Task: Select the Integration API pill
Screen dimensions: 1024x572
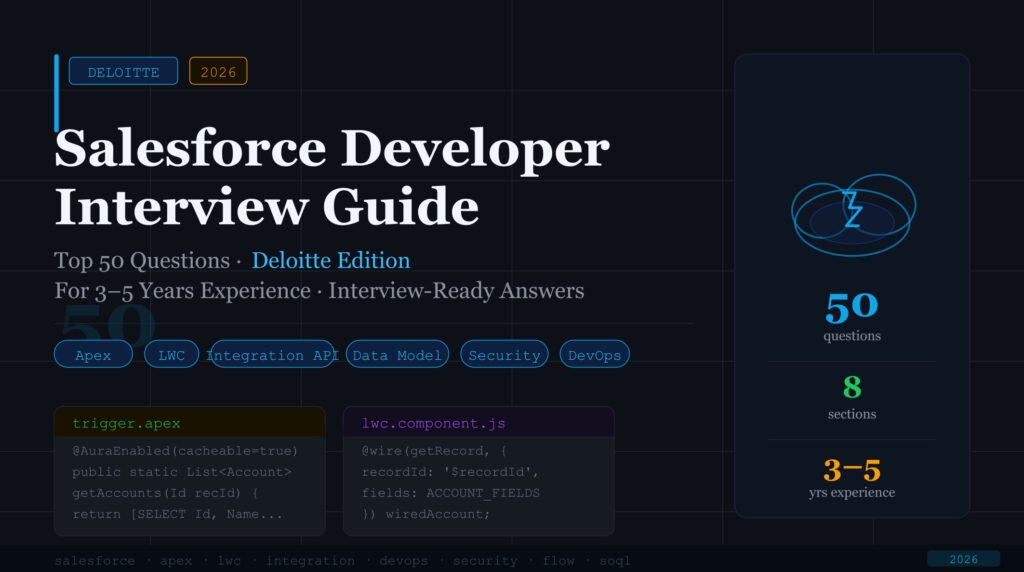Action: point(272,355)
